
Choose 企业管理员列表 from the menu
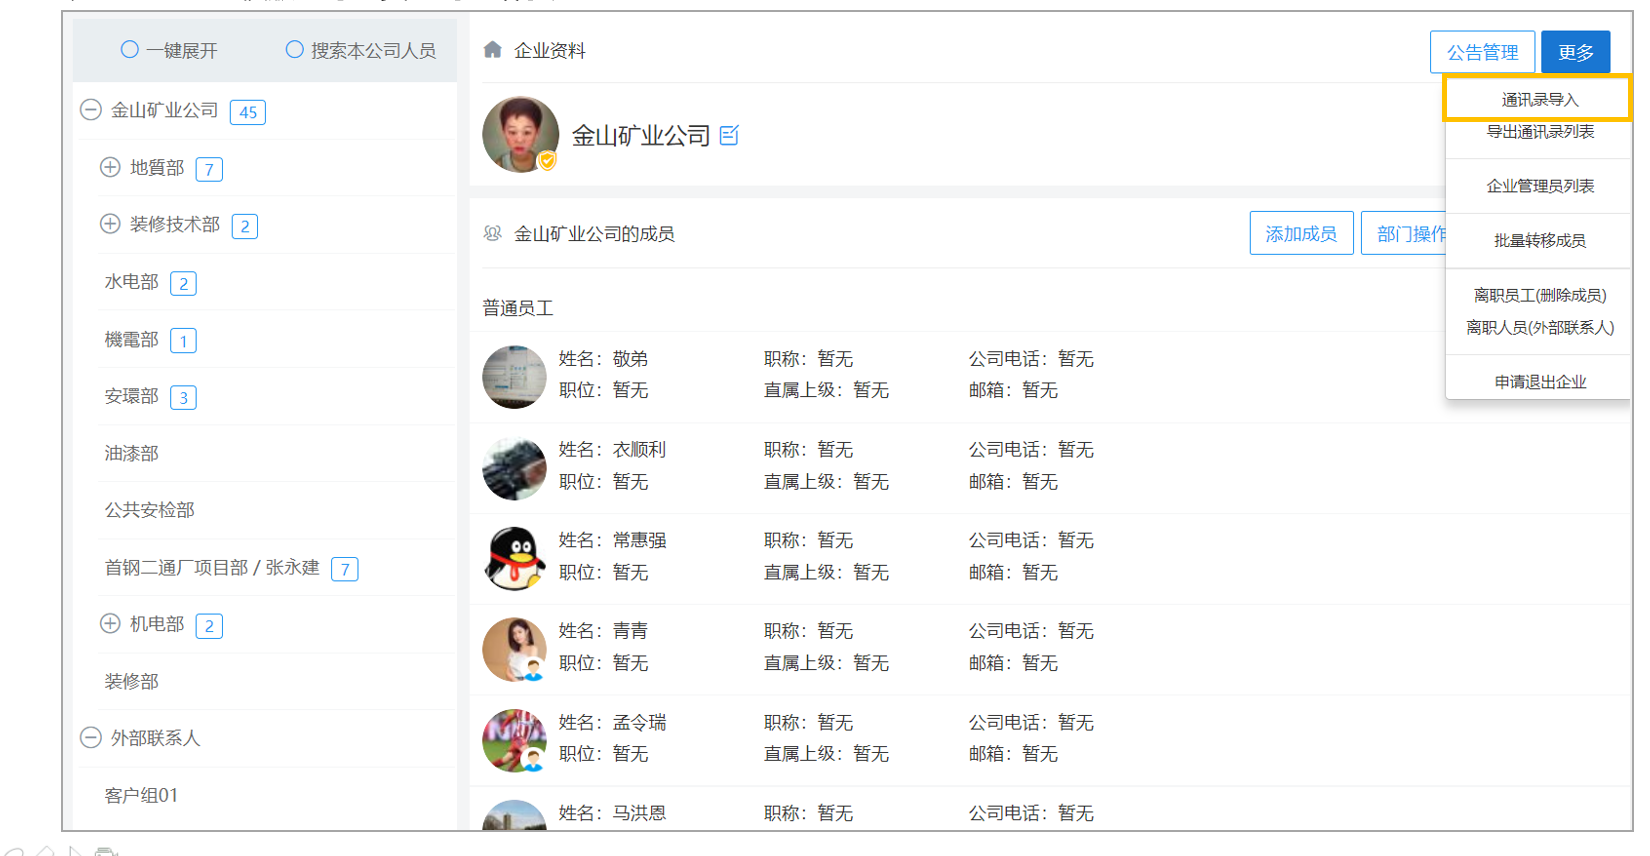(x=1540, y=186)
